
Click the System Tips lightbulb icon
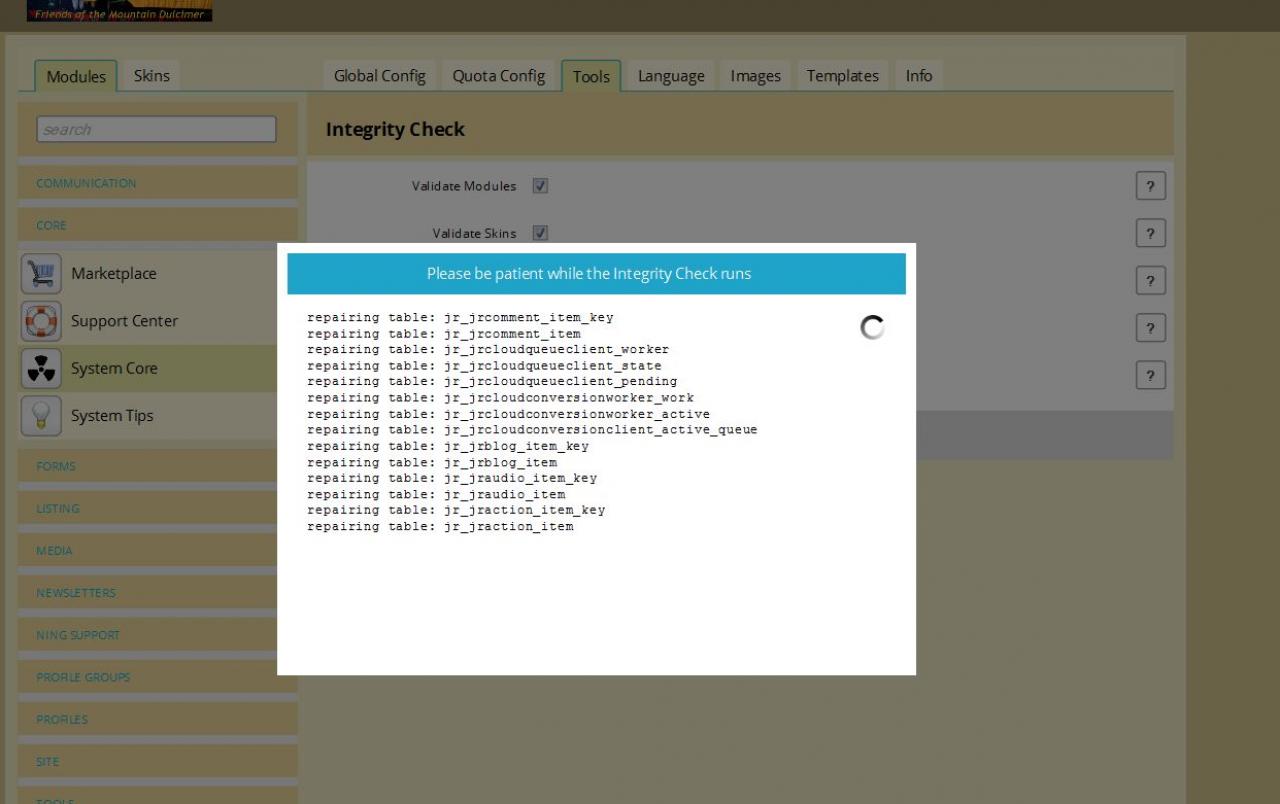point(41,416)
